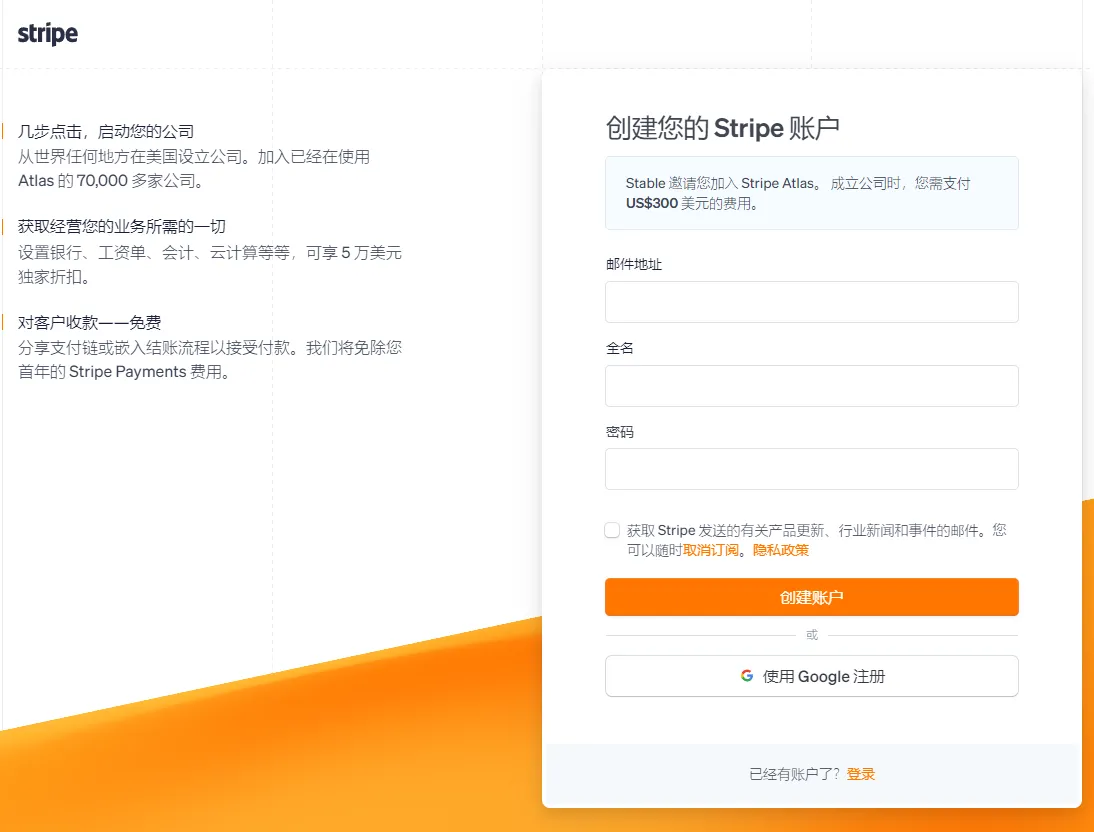
Task: Click the 全名 field label
Action: 620,348
